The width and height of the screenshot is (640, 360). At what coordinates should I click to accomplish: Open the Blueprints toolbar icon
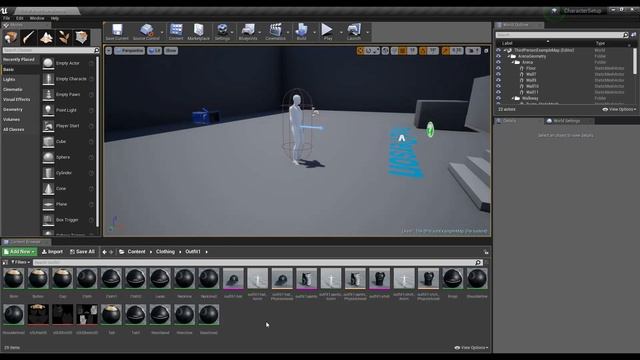tap(248, 31)
